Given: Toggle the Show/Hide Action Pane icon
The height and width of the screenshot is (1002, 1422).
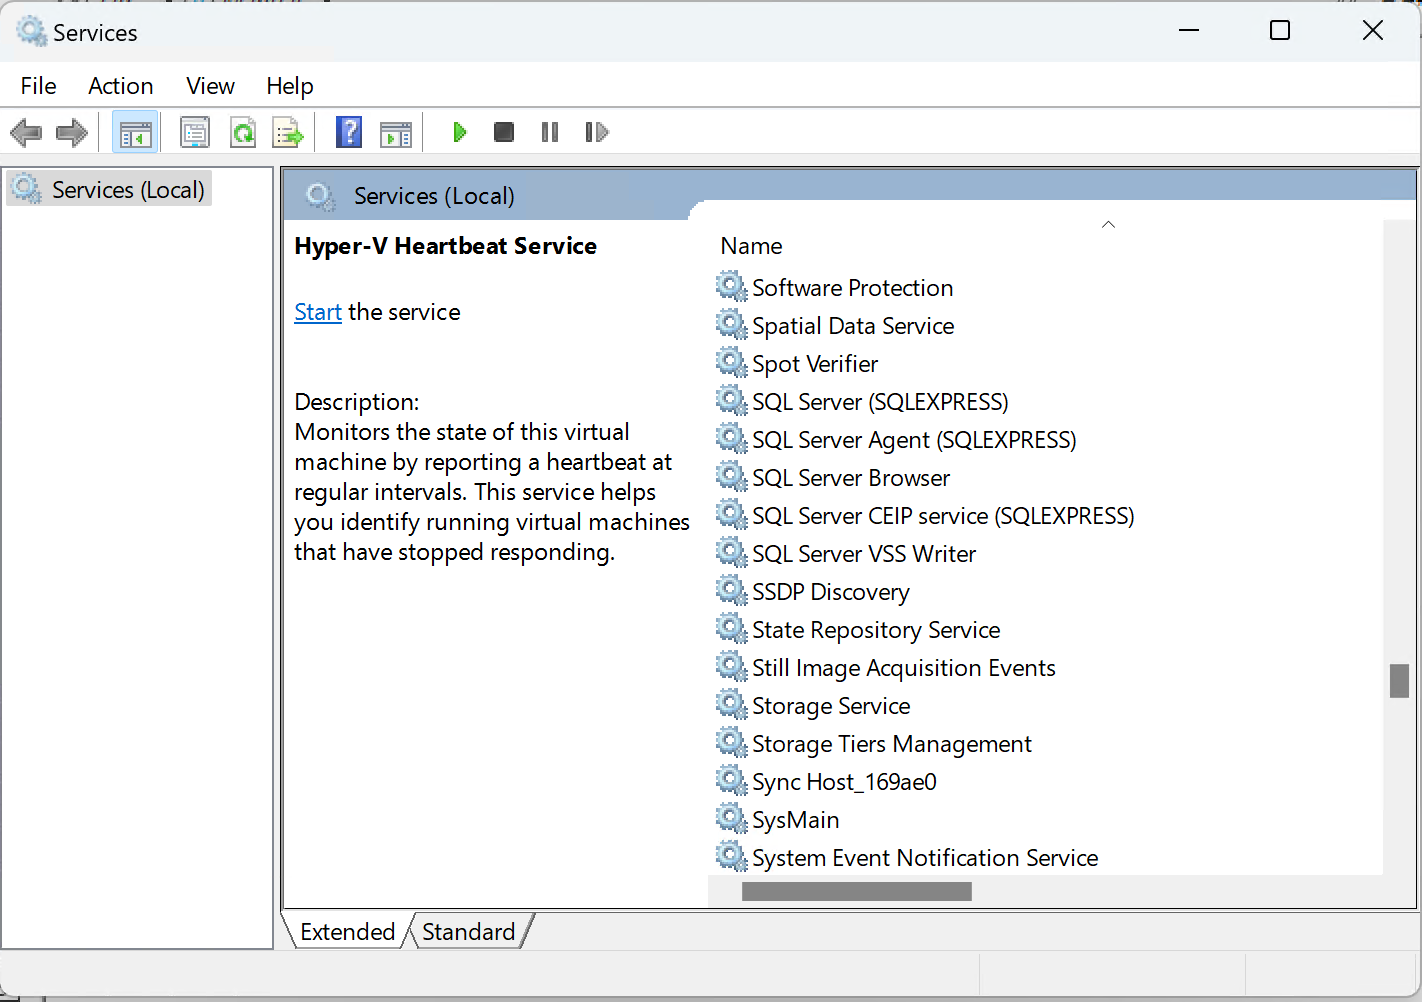Looking at the screenshot, I should (396, 132).
